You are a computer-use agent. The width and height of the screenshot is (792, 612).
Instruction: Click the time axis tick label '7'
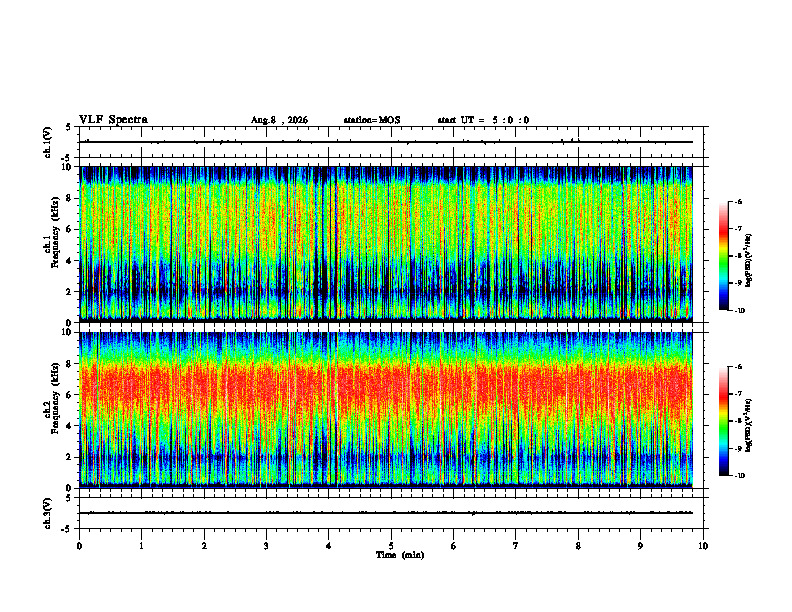pyautogui.click(x=516, y=546)
